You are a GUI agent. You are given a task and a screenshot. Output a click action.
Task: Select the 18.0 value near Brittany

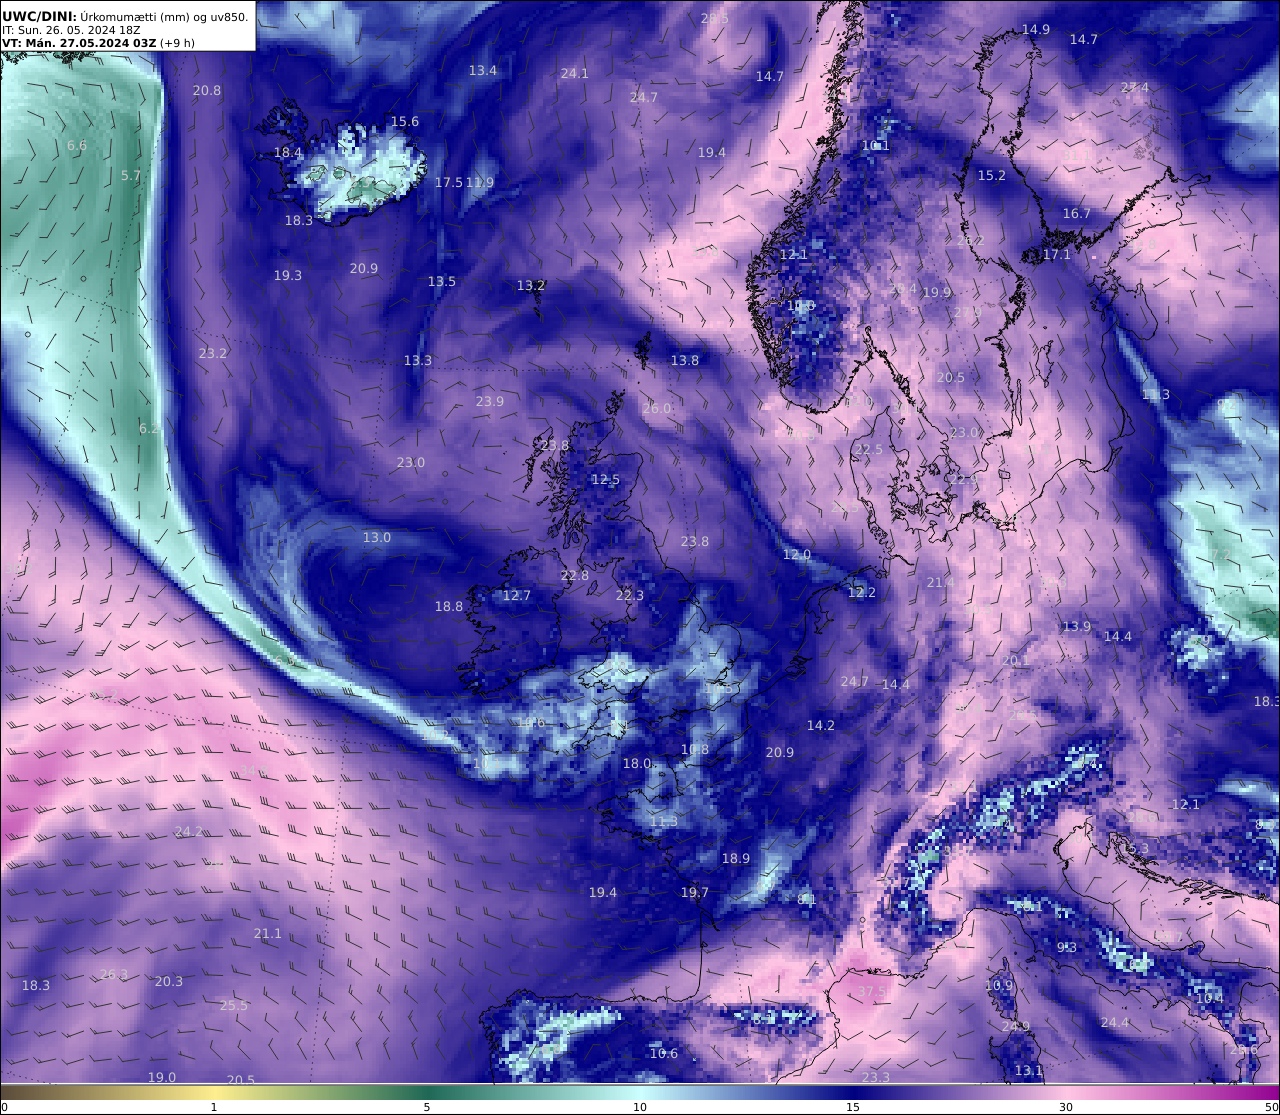(x=637, y=764)
